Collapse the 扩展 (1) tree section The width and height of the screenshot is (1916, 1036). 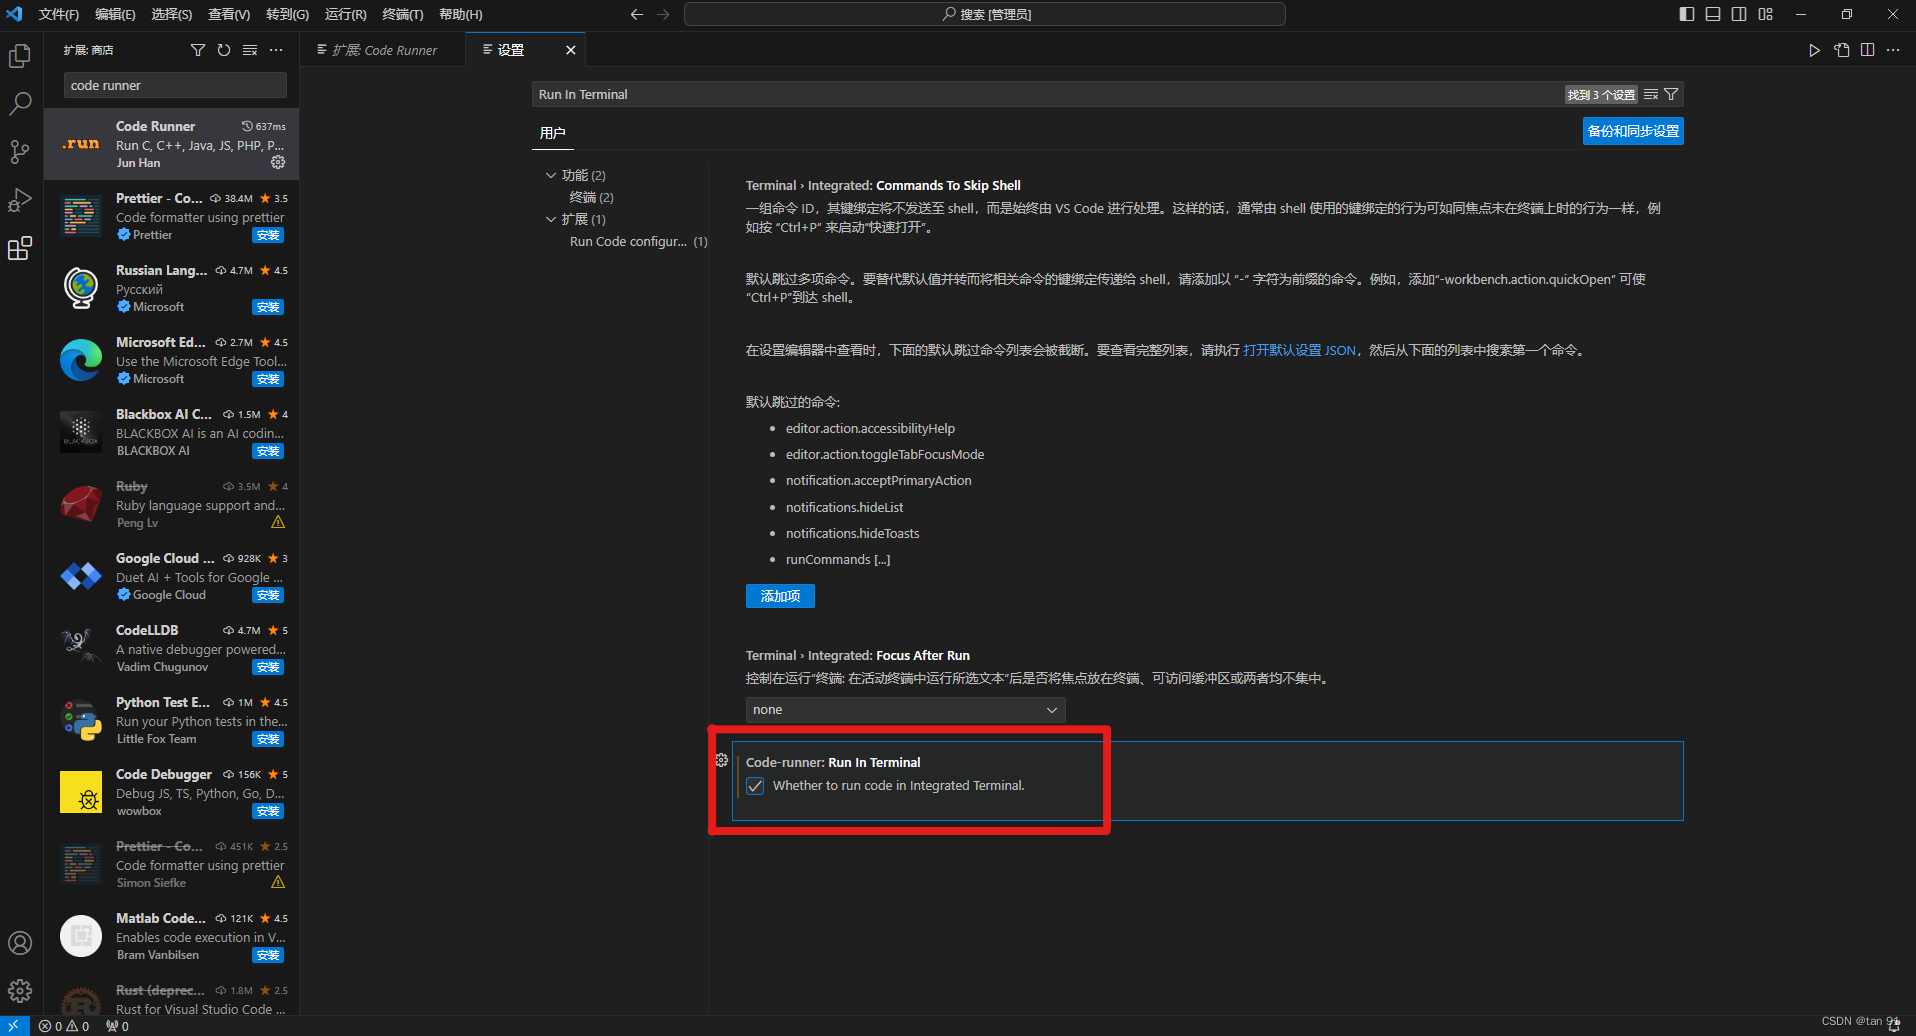pyautogui.click(x=551, y=219)
